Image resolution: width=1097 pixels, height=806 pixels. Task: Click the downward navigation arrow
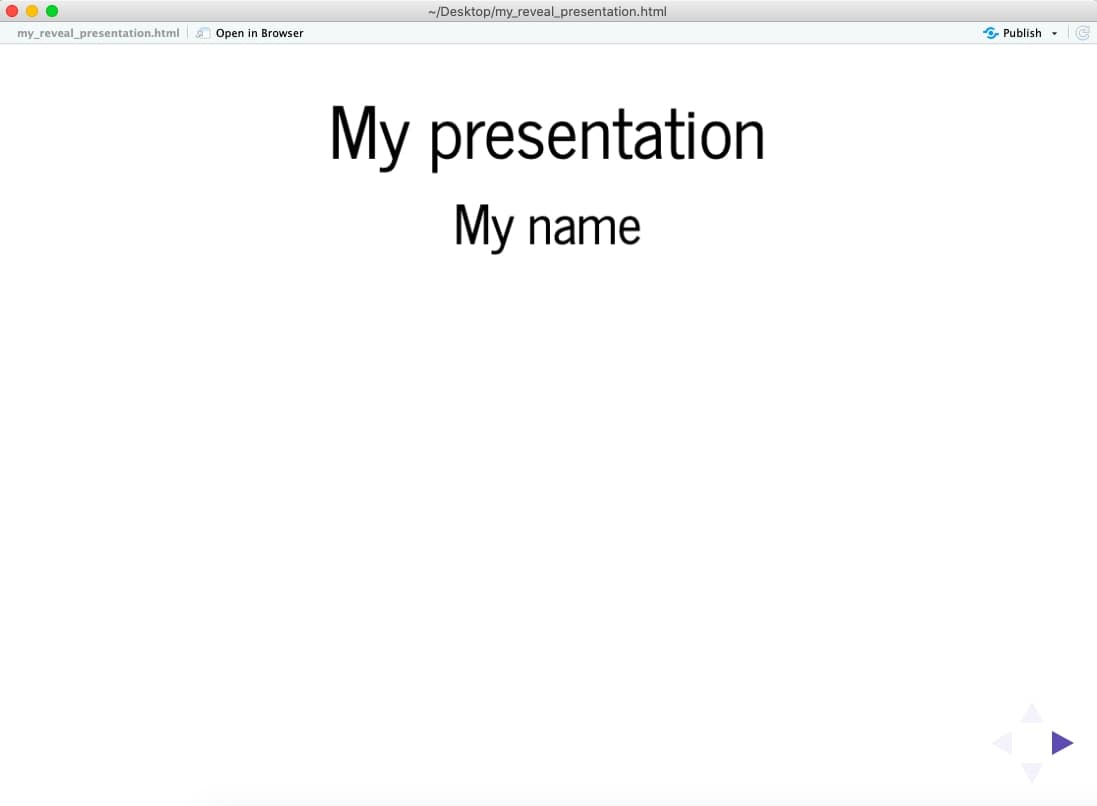[1031, 772]
